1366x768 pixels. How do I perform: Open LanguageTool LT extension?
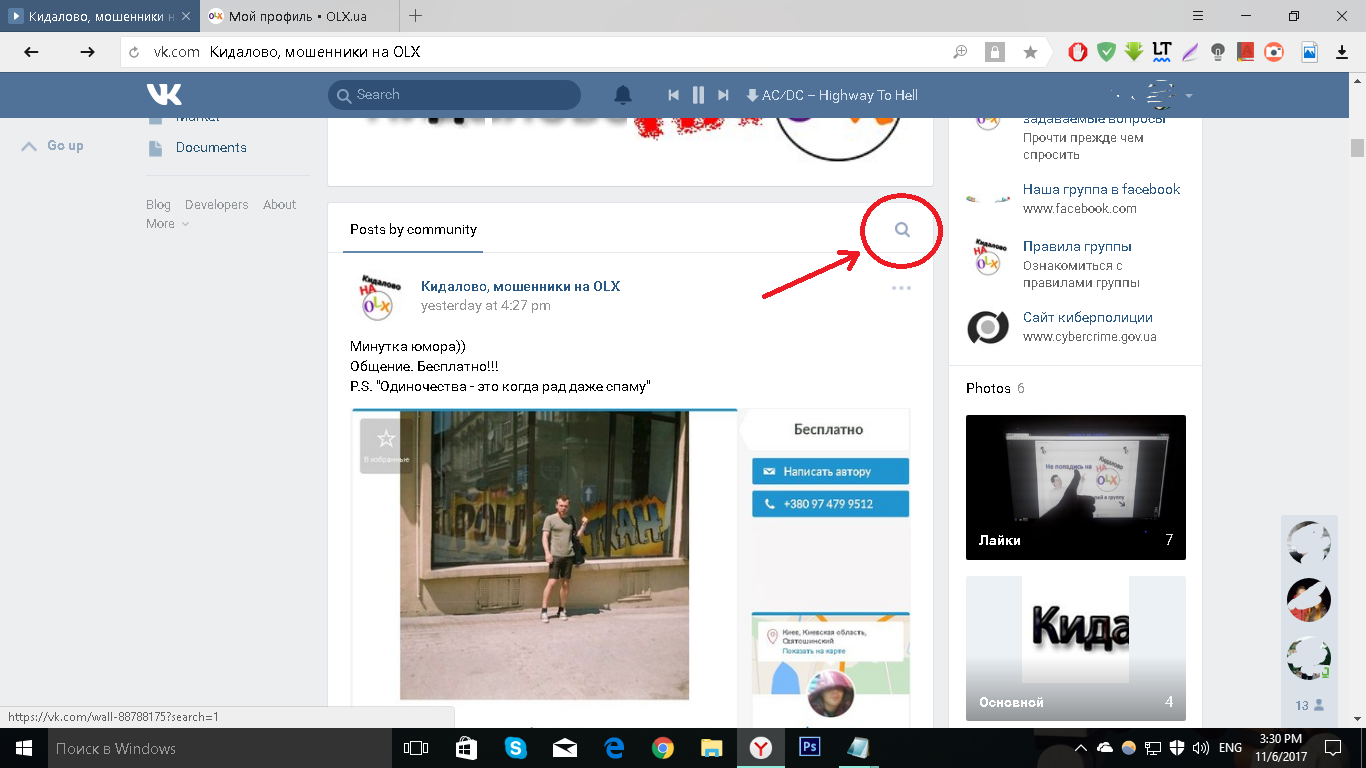tap(1162, 51)
